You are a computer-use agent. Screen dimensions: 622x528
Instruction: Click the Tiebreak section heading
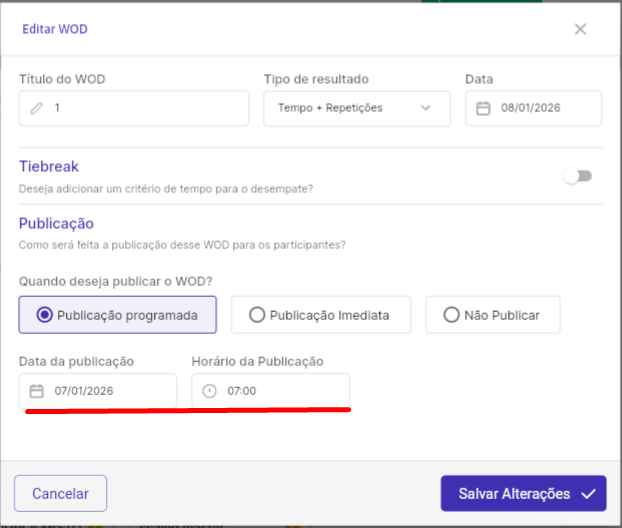(x=49, y=167)
